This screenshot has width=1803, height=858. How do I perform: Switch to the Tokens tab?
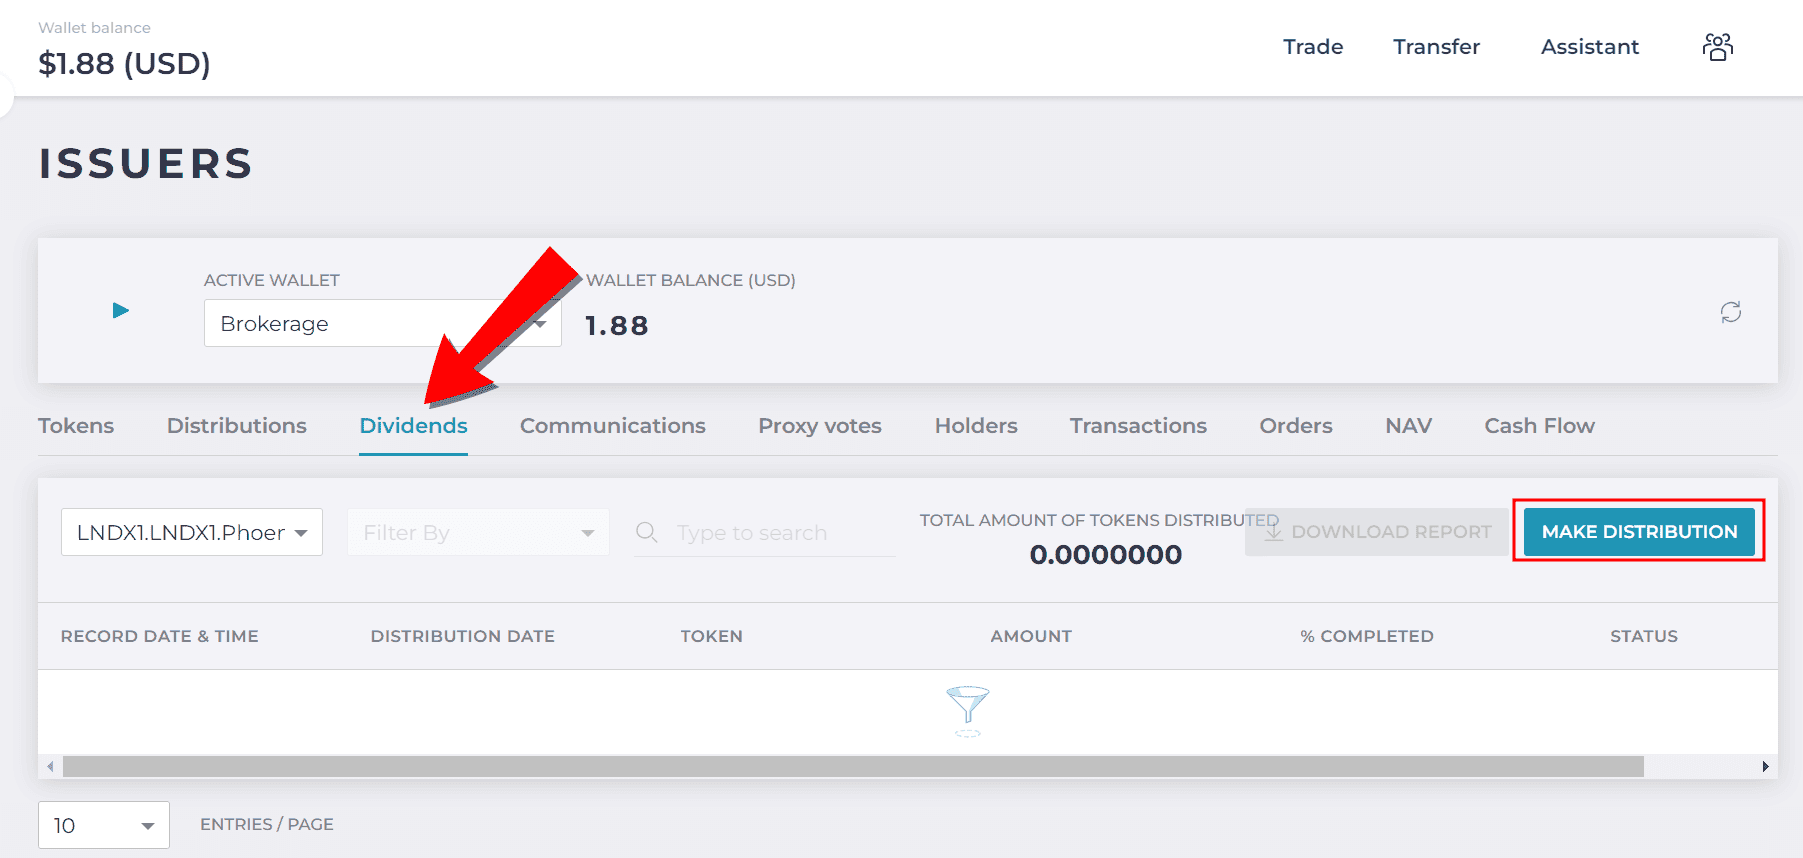click(76, 426)
